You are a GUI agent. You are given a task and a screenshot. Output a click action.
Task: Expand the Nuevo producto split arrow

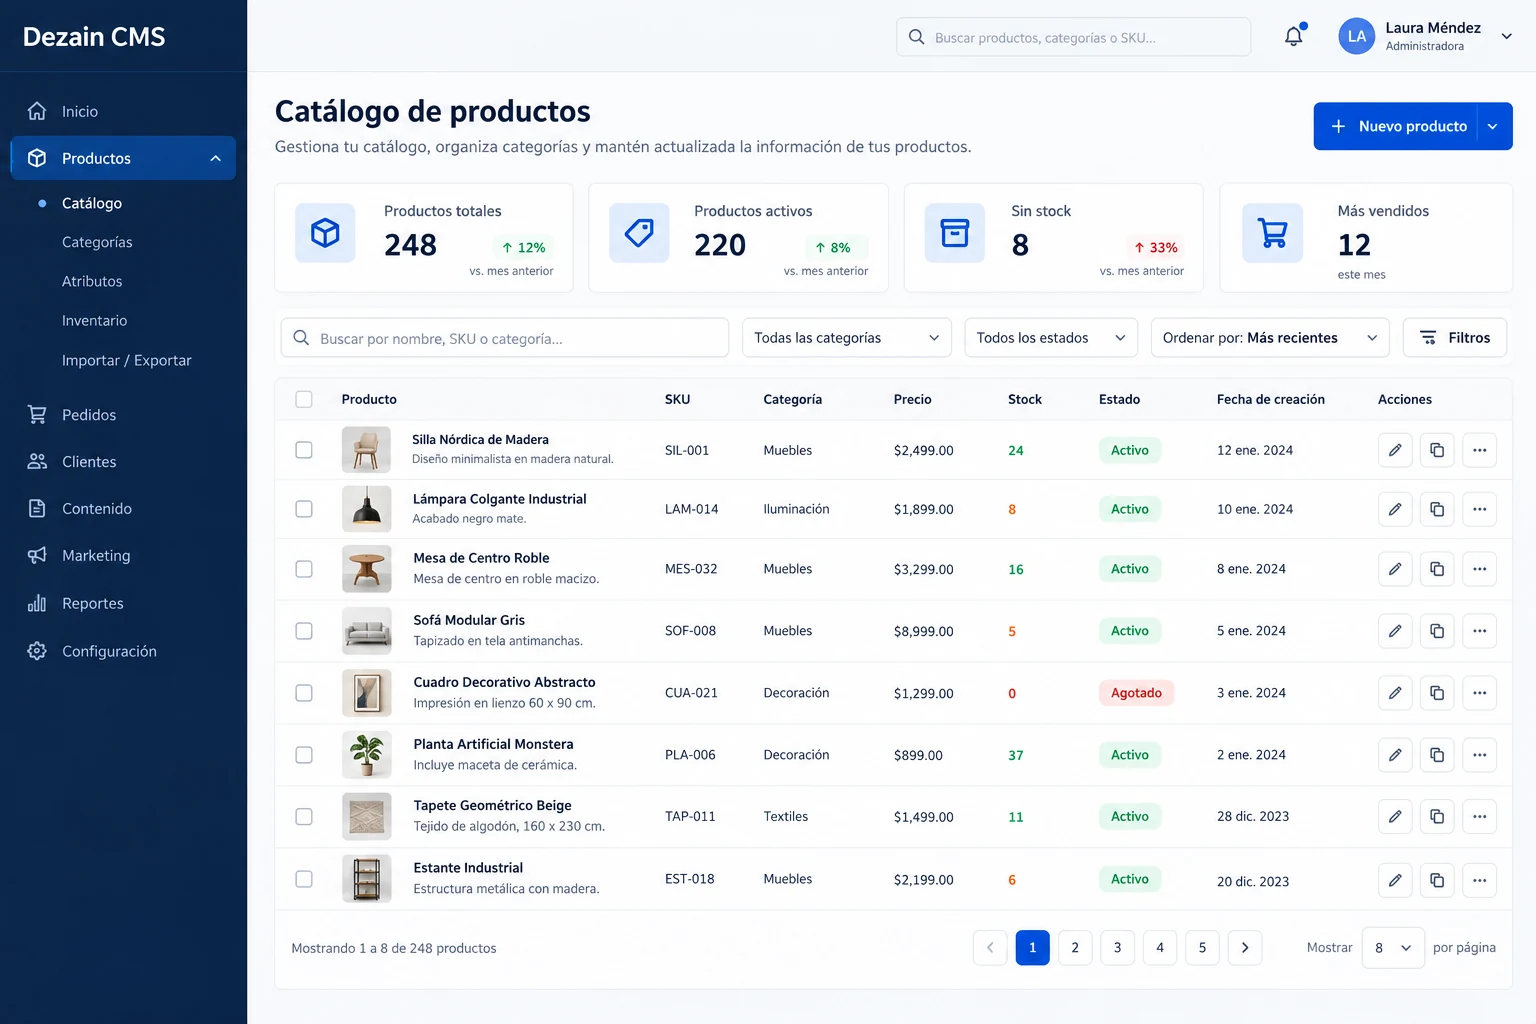[1493, 126]
